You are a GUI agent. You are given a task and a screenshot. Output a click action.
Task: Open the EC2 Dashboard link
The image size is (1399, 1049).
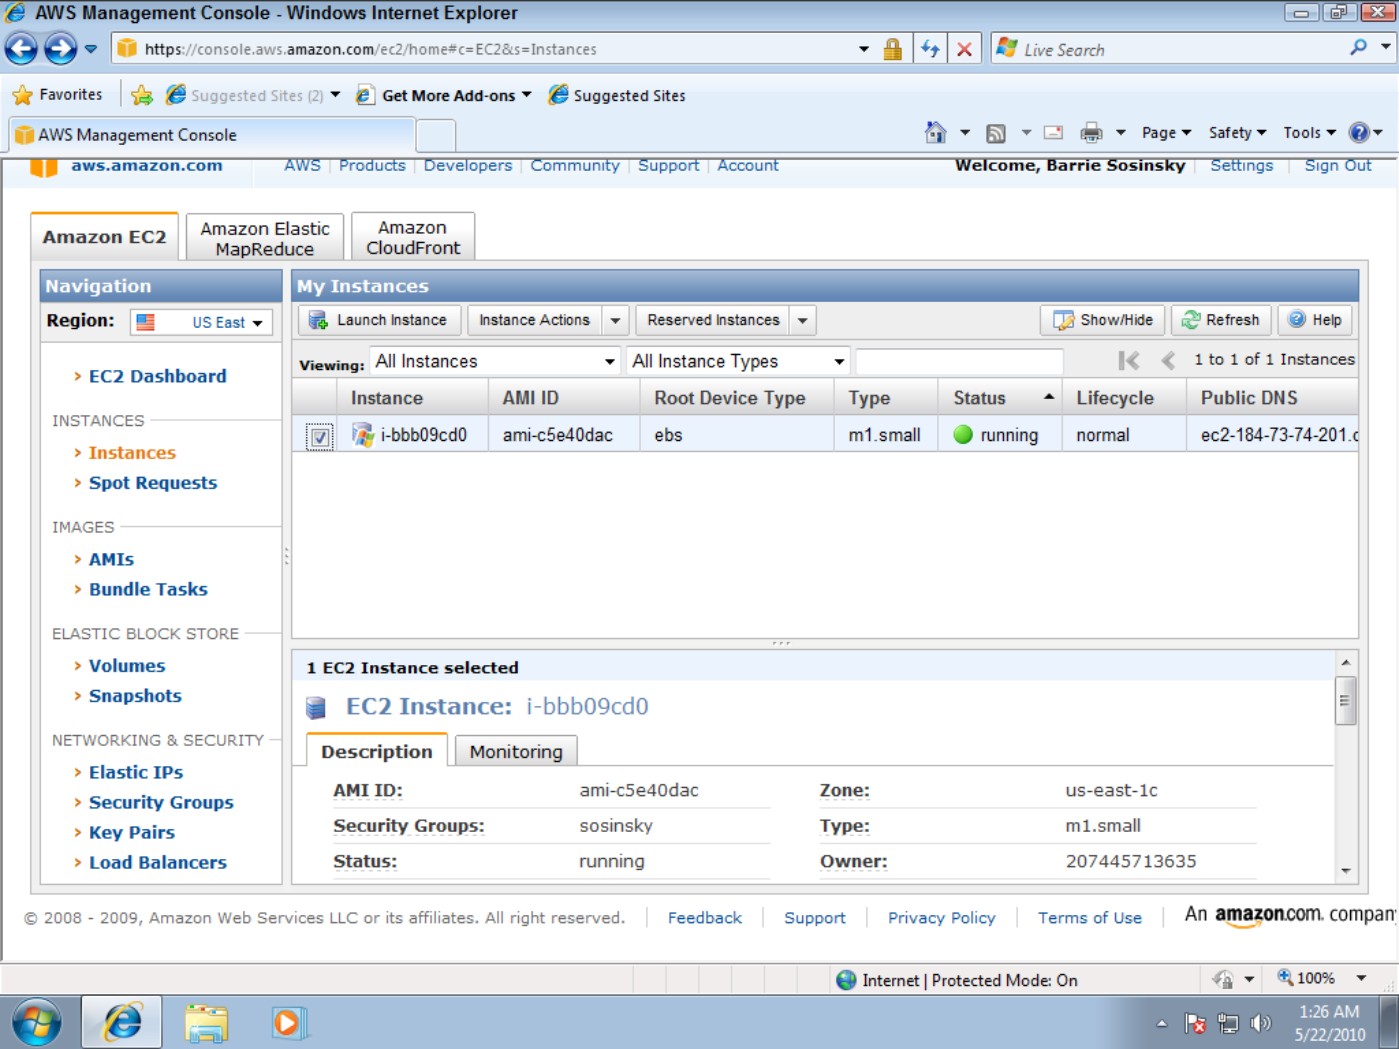158,376
